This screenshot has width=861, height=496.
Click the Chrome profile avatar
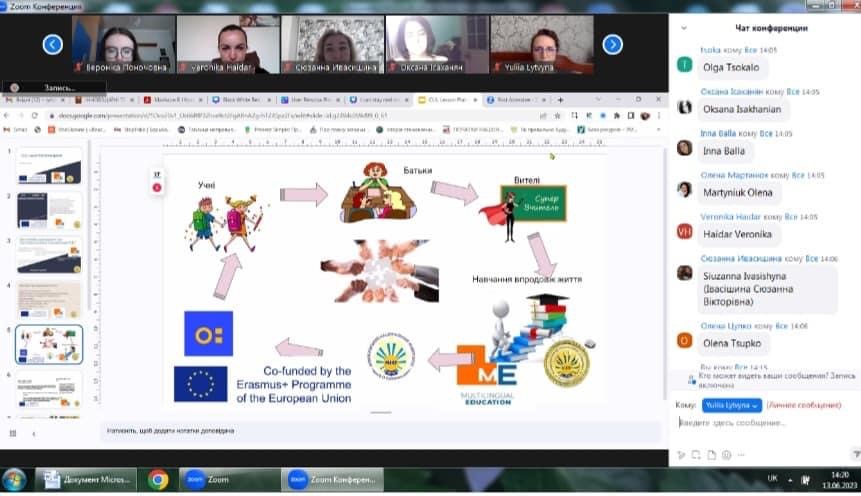coord(645,116)
